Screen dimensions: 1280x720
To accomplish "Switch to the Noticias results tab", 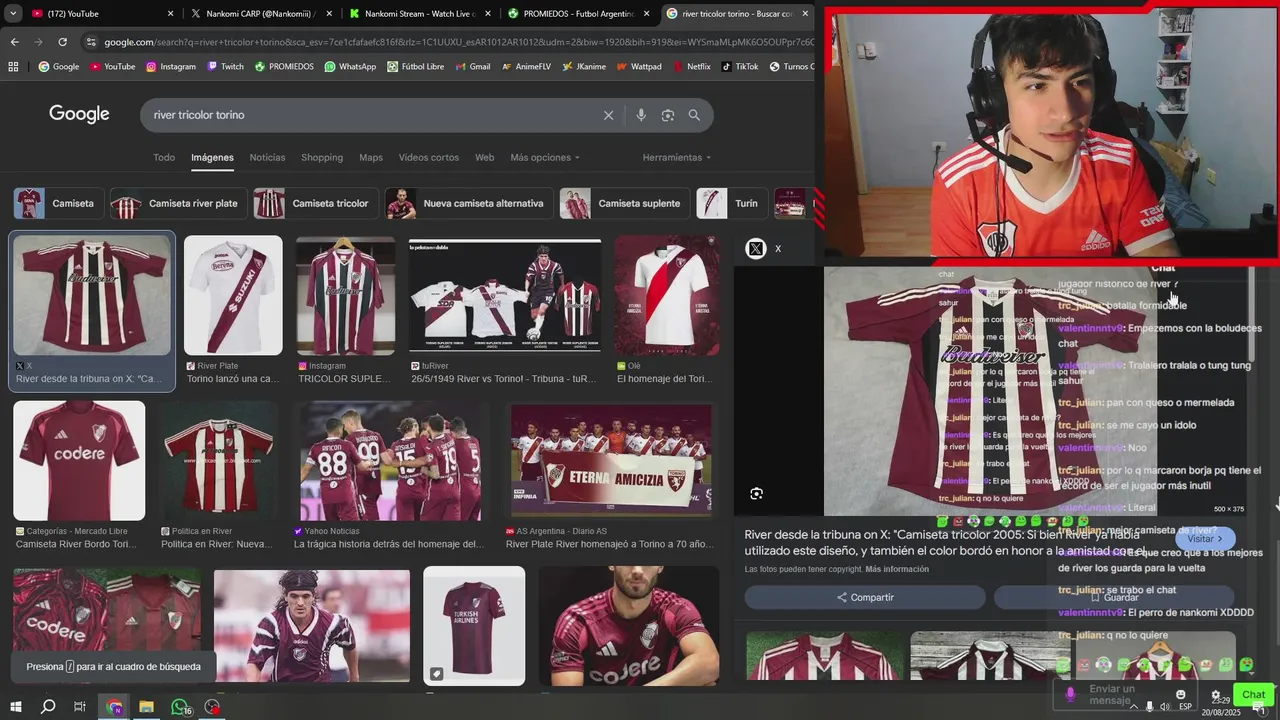I will click(x=267, y=157).
